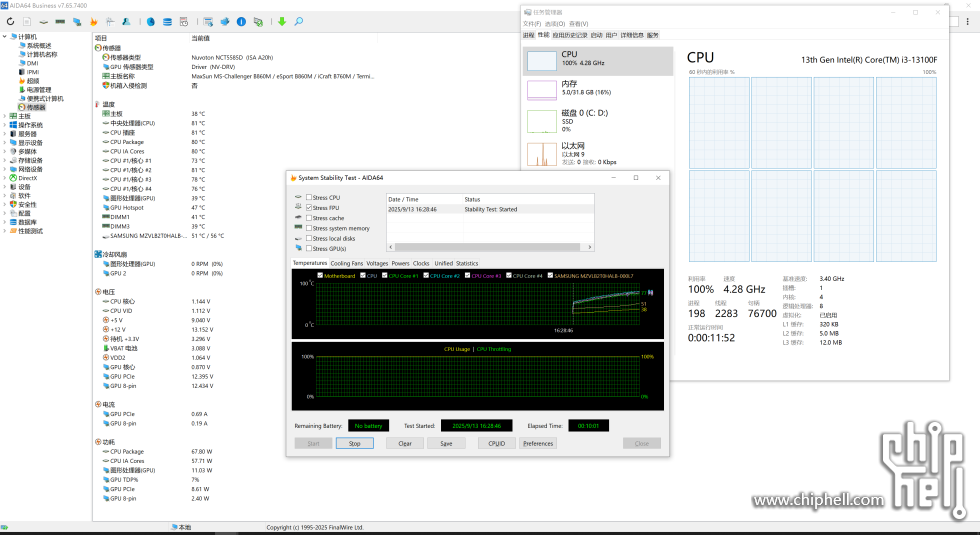Image resolution: width=980 pixels, height=535 pixels.
Task: Open Task Manager 文件(F) menu
Action: (x=532, y=24)
